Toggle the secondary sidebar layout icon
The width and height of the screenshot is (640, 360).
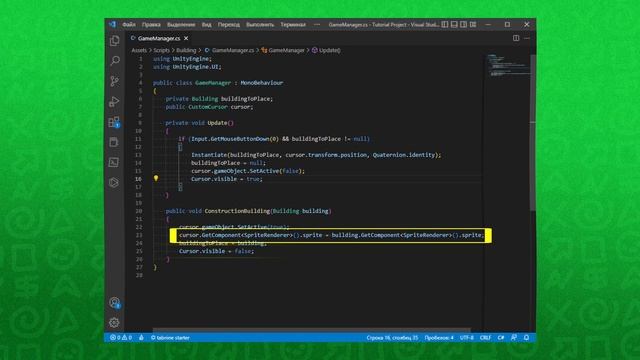[464, 24]
